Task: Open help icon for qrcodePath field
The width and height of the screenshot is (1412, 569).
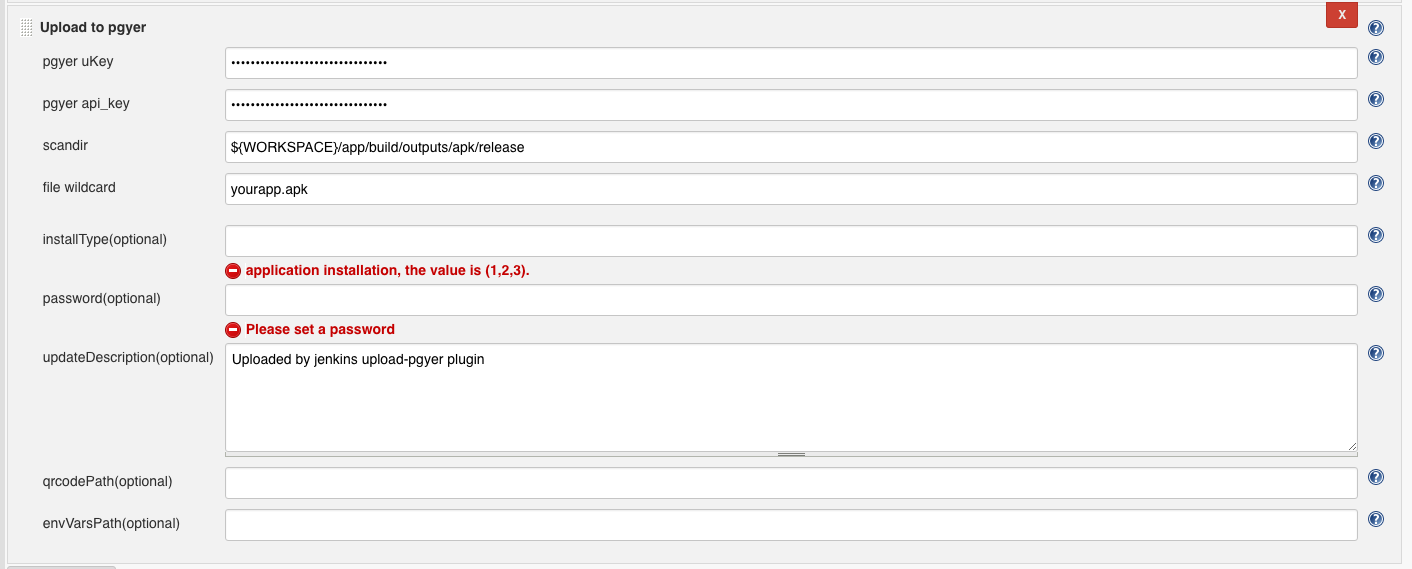Action: [1376, 477]
